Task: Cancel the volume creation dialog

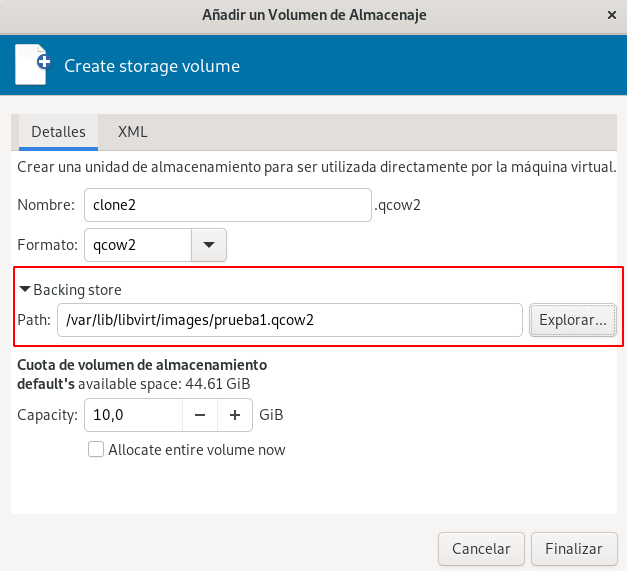Action: pos(481,549)
